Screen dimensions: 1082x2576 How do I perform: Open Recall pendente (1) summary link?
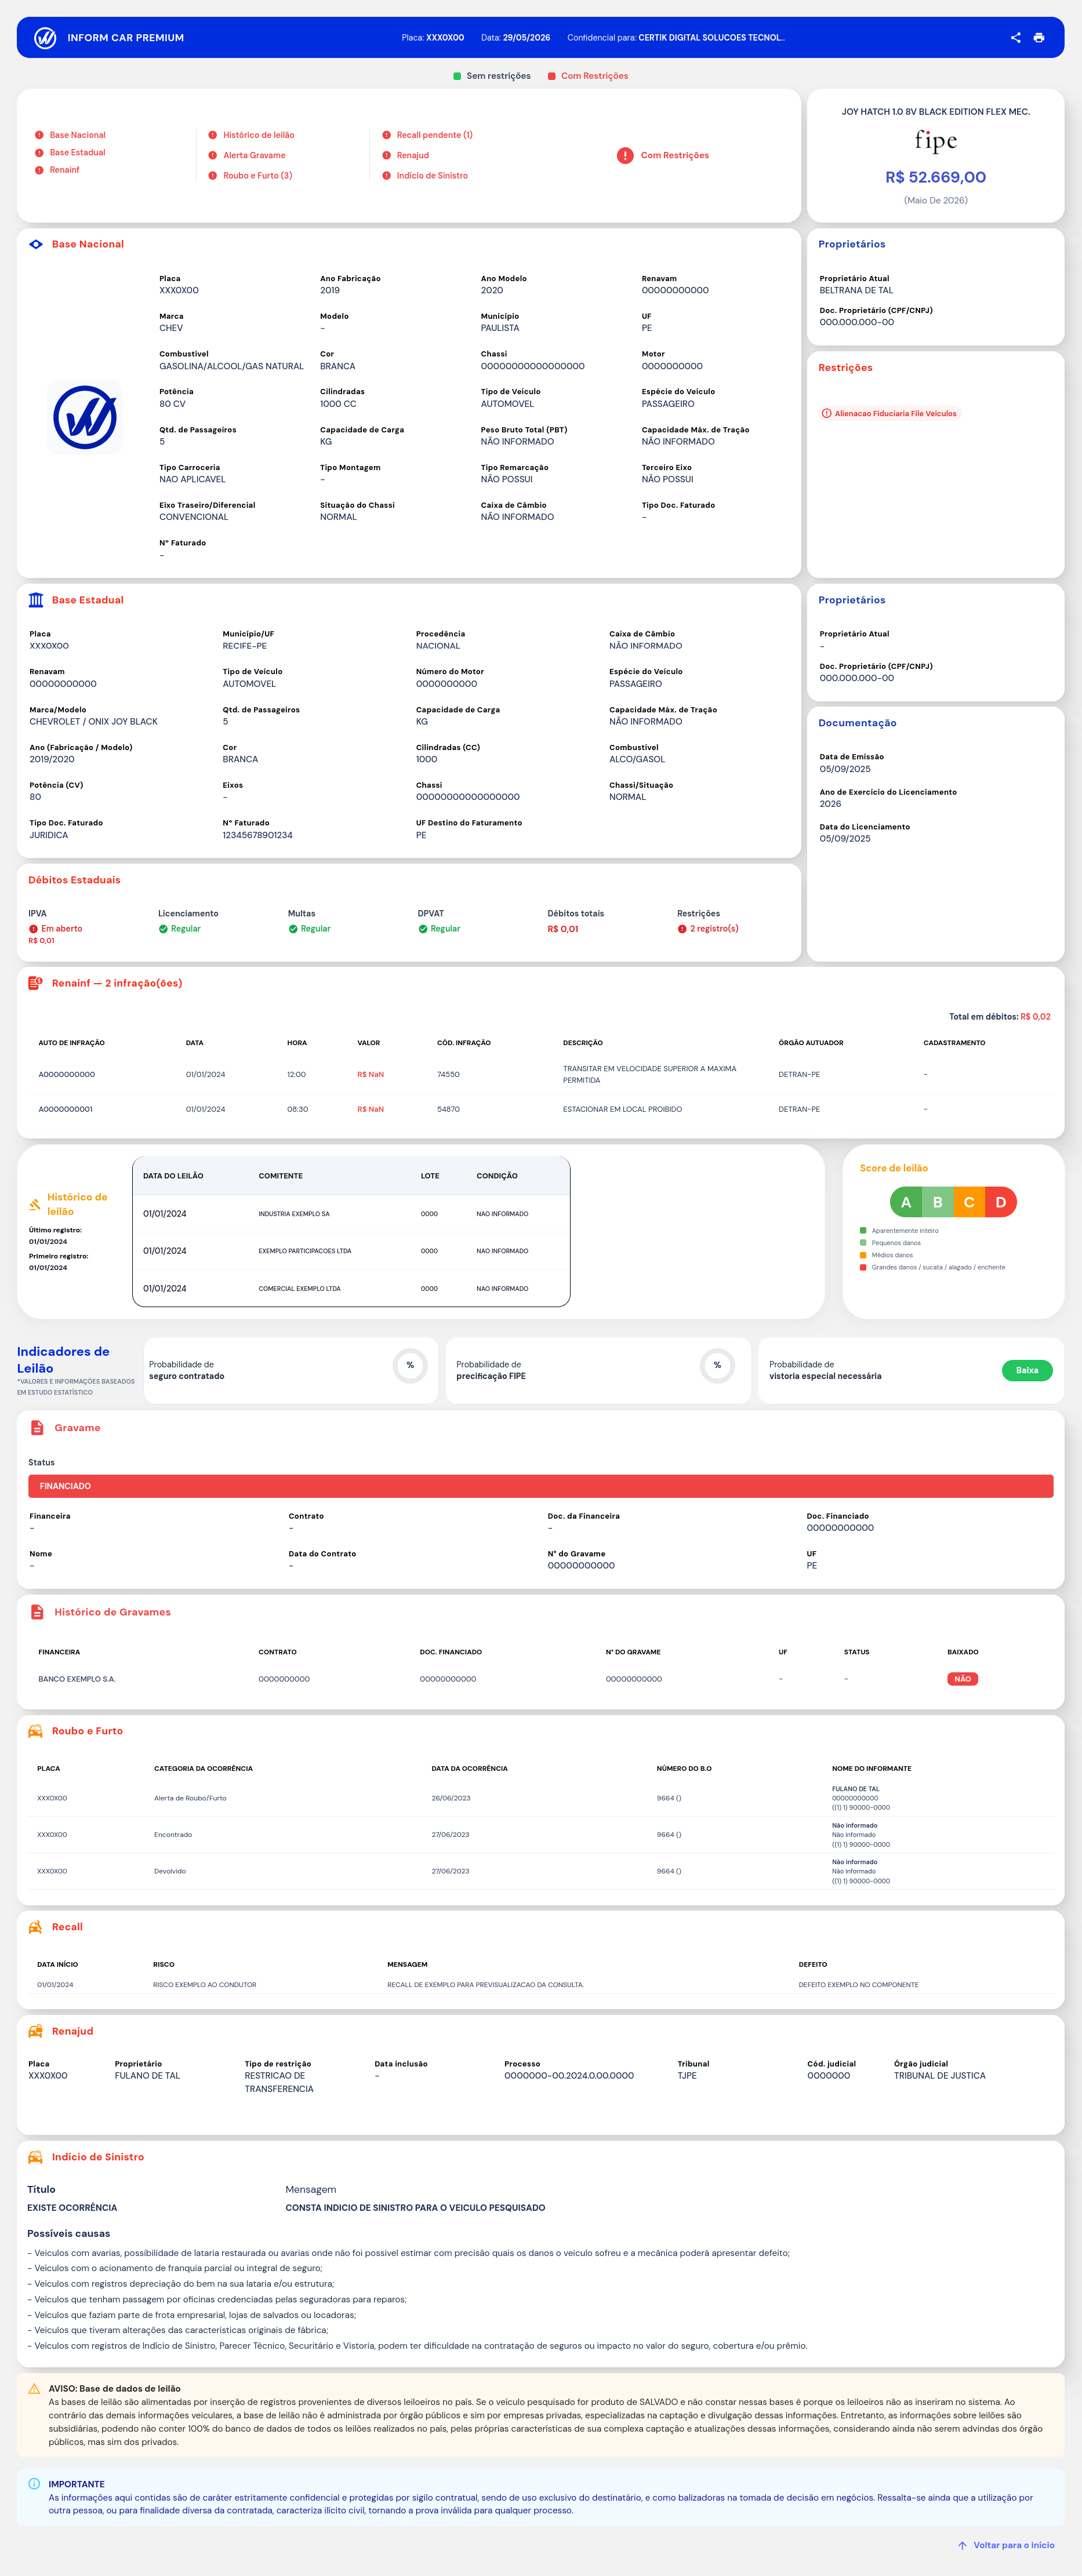(x=434, y=135)
